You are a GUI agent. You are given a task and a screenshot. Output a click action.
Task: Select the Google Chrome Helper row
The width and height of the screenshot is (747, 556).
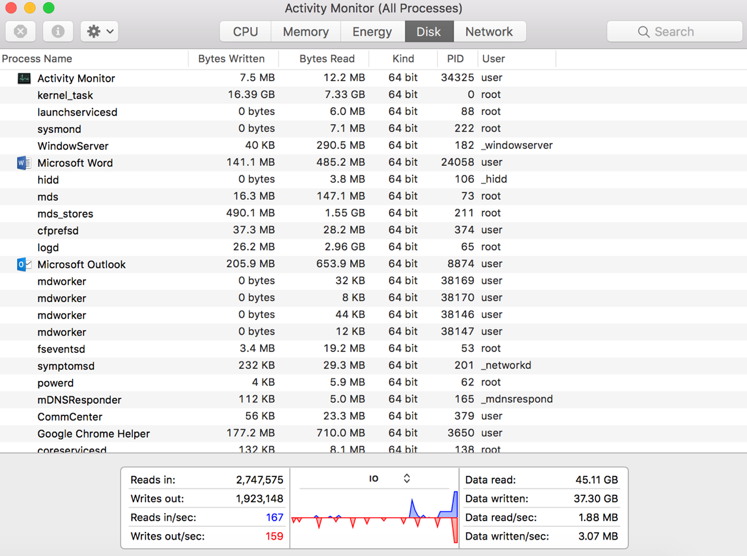(93, 434)
